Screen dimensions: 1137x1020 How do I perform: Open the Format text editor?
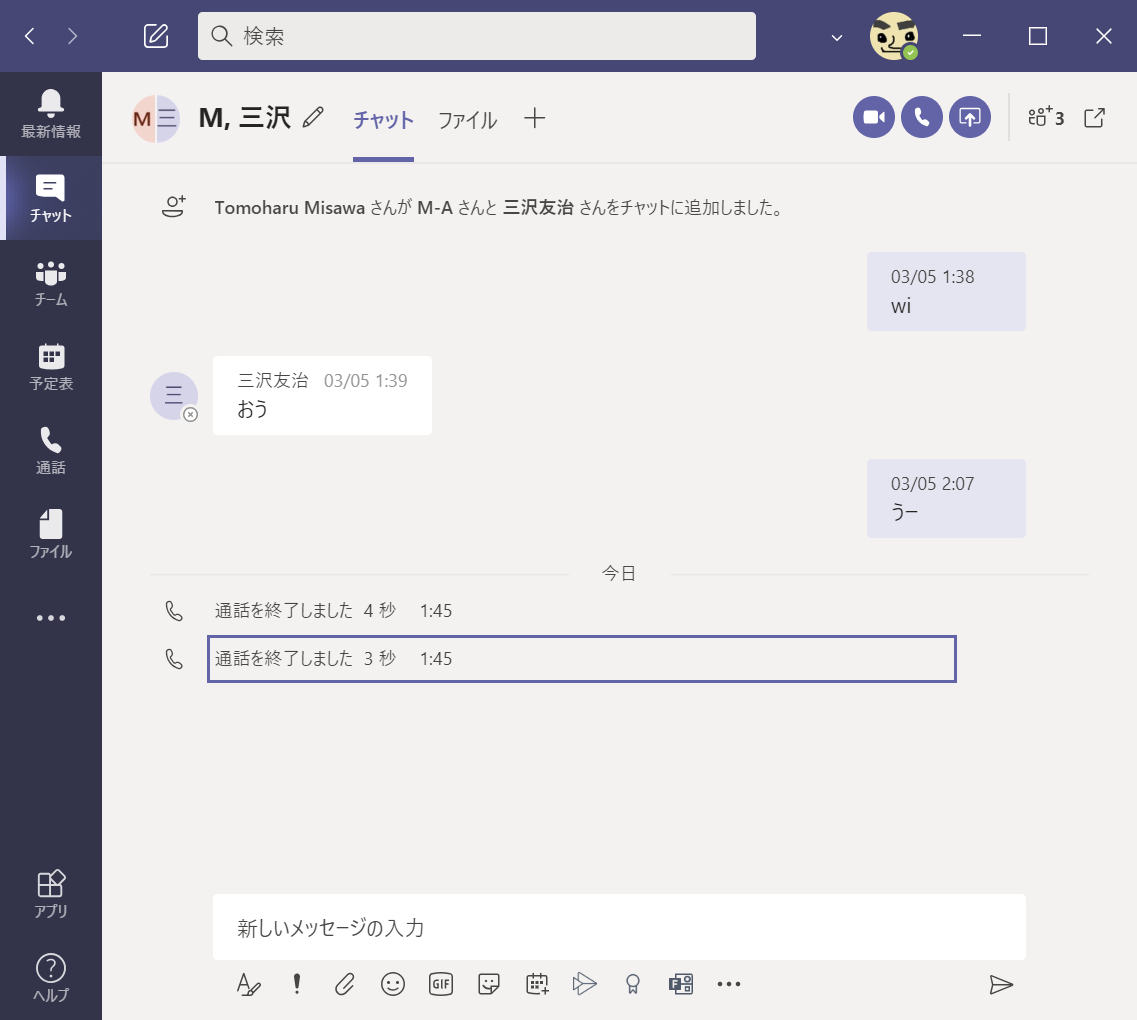point(249,984)
